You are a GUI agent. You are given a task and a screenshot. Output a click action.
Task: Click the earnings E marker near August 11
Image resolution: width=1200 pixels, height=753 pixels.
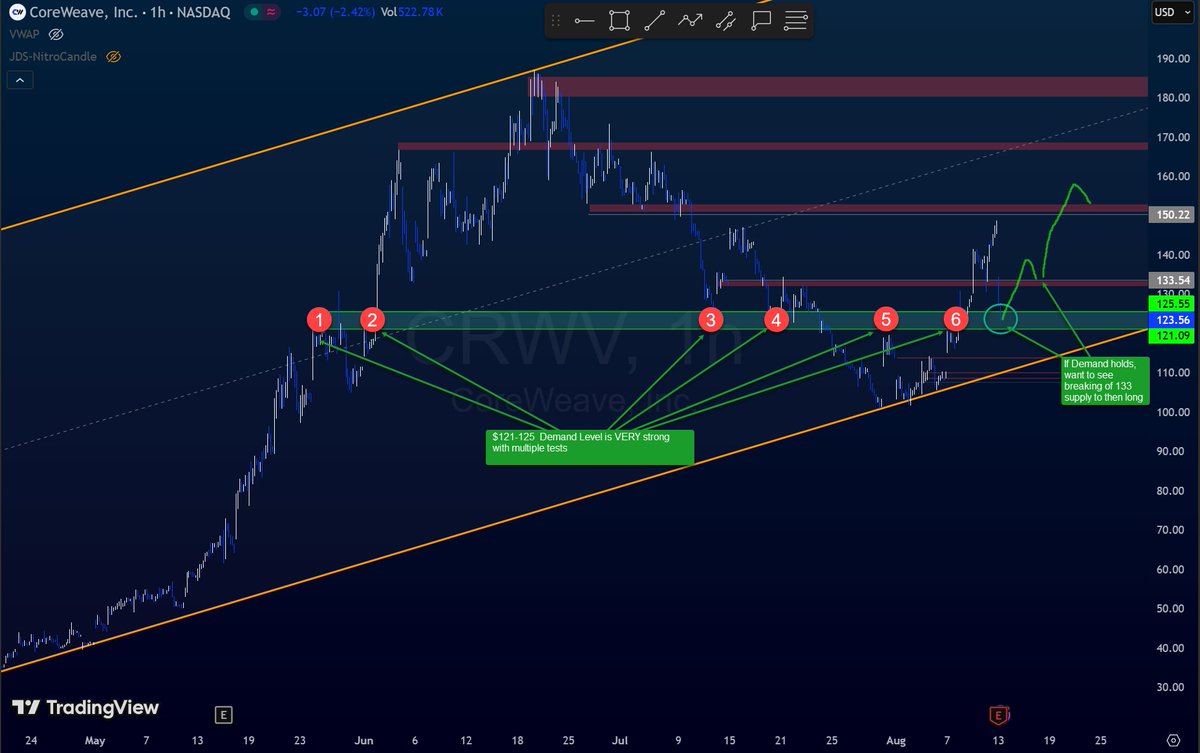[x=997, y=716]
